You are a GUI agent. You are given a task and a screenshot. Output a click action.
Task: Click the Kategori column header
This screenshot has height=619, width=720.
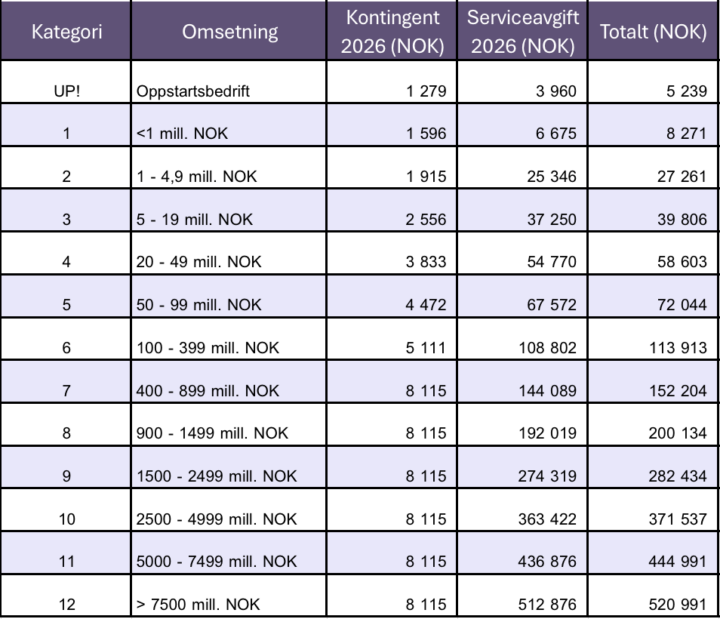[x=66, y=32]
